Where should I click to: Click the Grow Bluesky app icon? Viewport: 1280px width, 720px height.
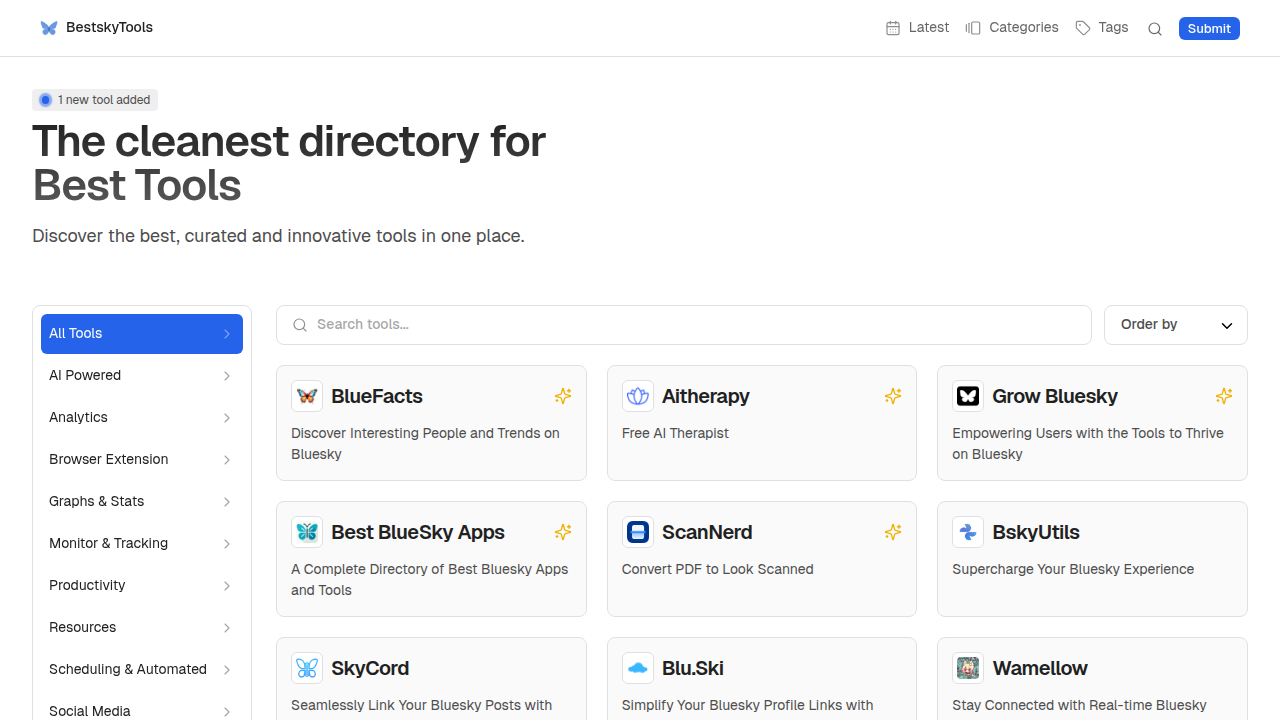[968, 396]
